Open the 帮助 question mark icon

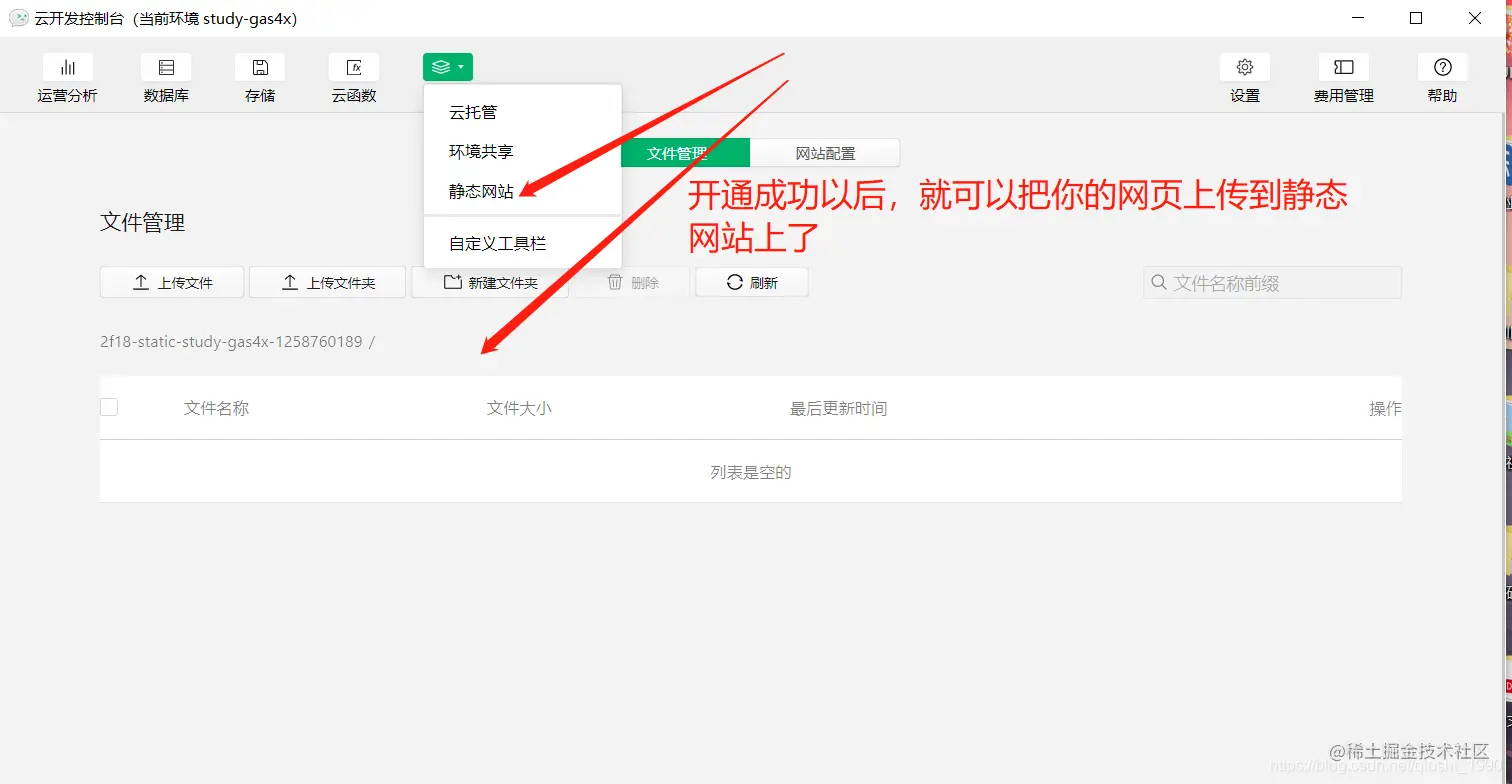[x=1443, y=67]
